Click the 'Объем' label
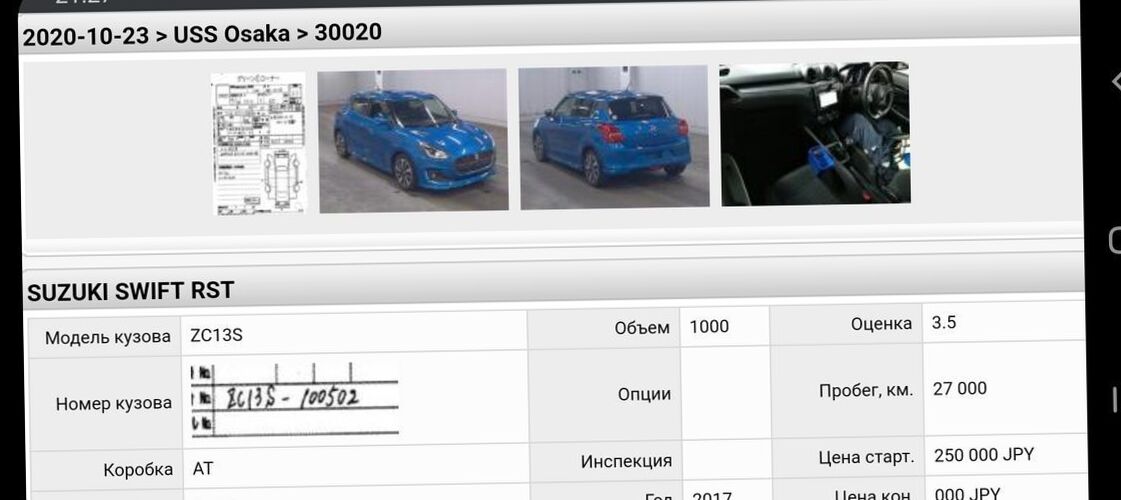This screenshot has height=500, width=1121. [x=642, y=328]
